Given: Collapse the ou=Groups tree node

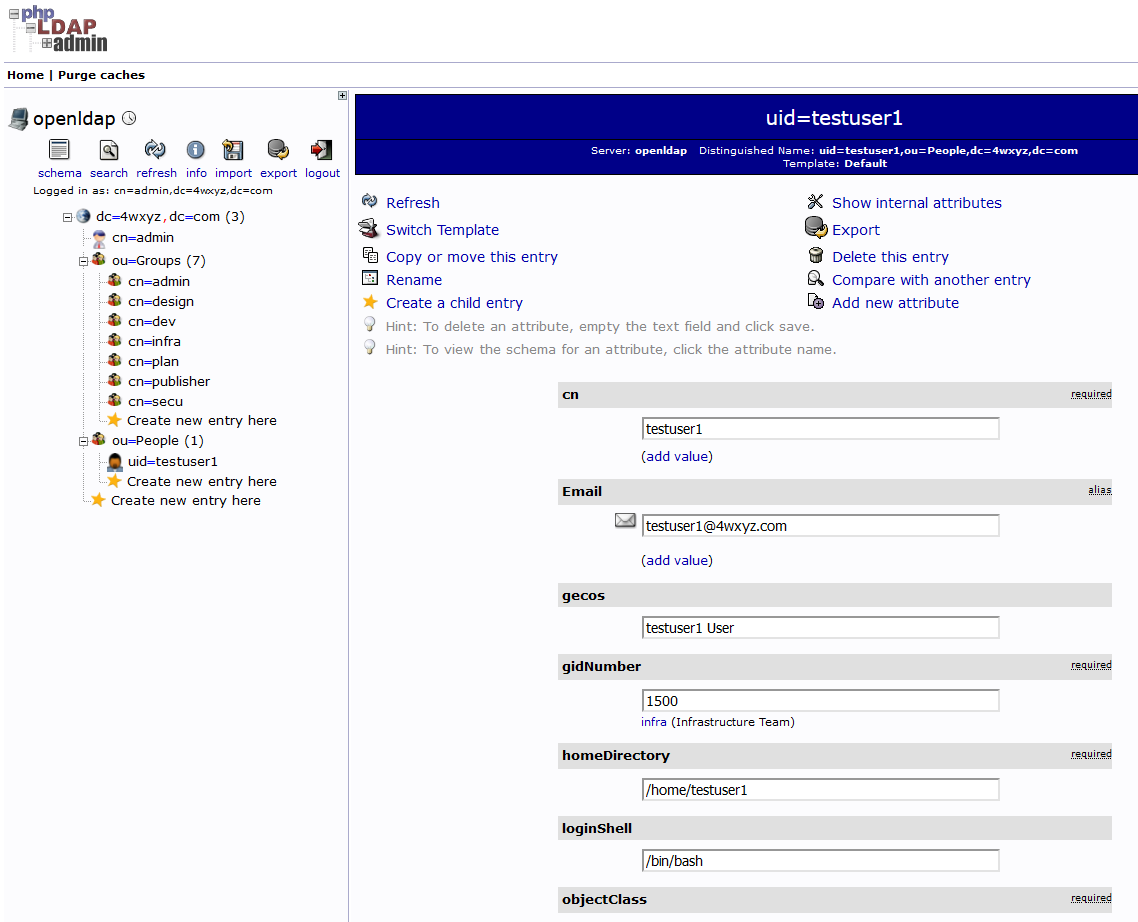Looking at the screenshot, I should [83, 261].
